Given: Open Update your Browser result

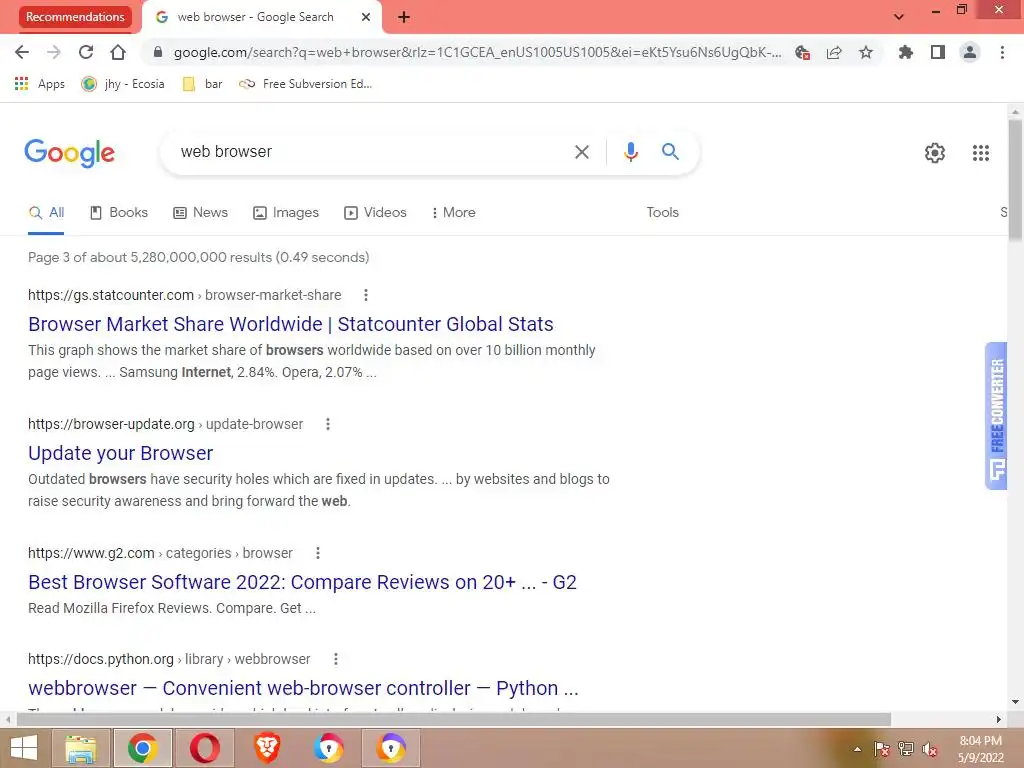Looking at the screenshot, I should point(121,453).
